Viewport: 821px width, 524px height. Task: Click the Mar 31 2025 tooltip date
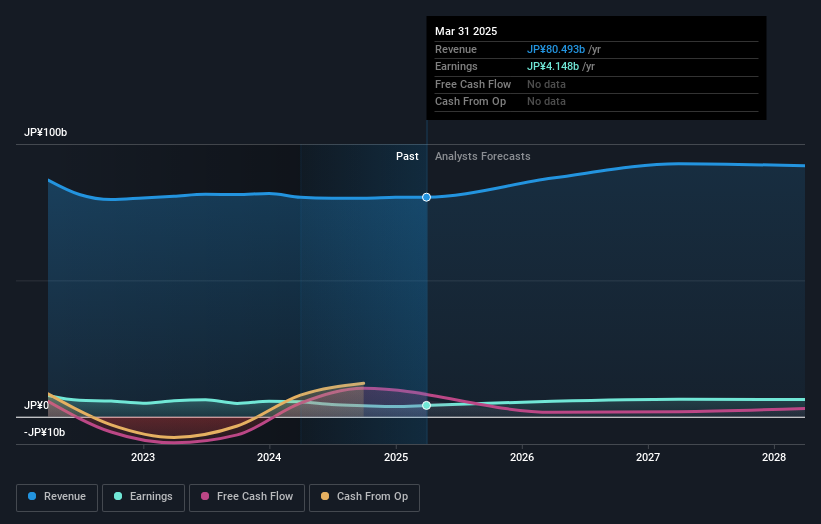coord(466,31)
